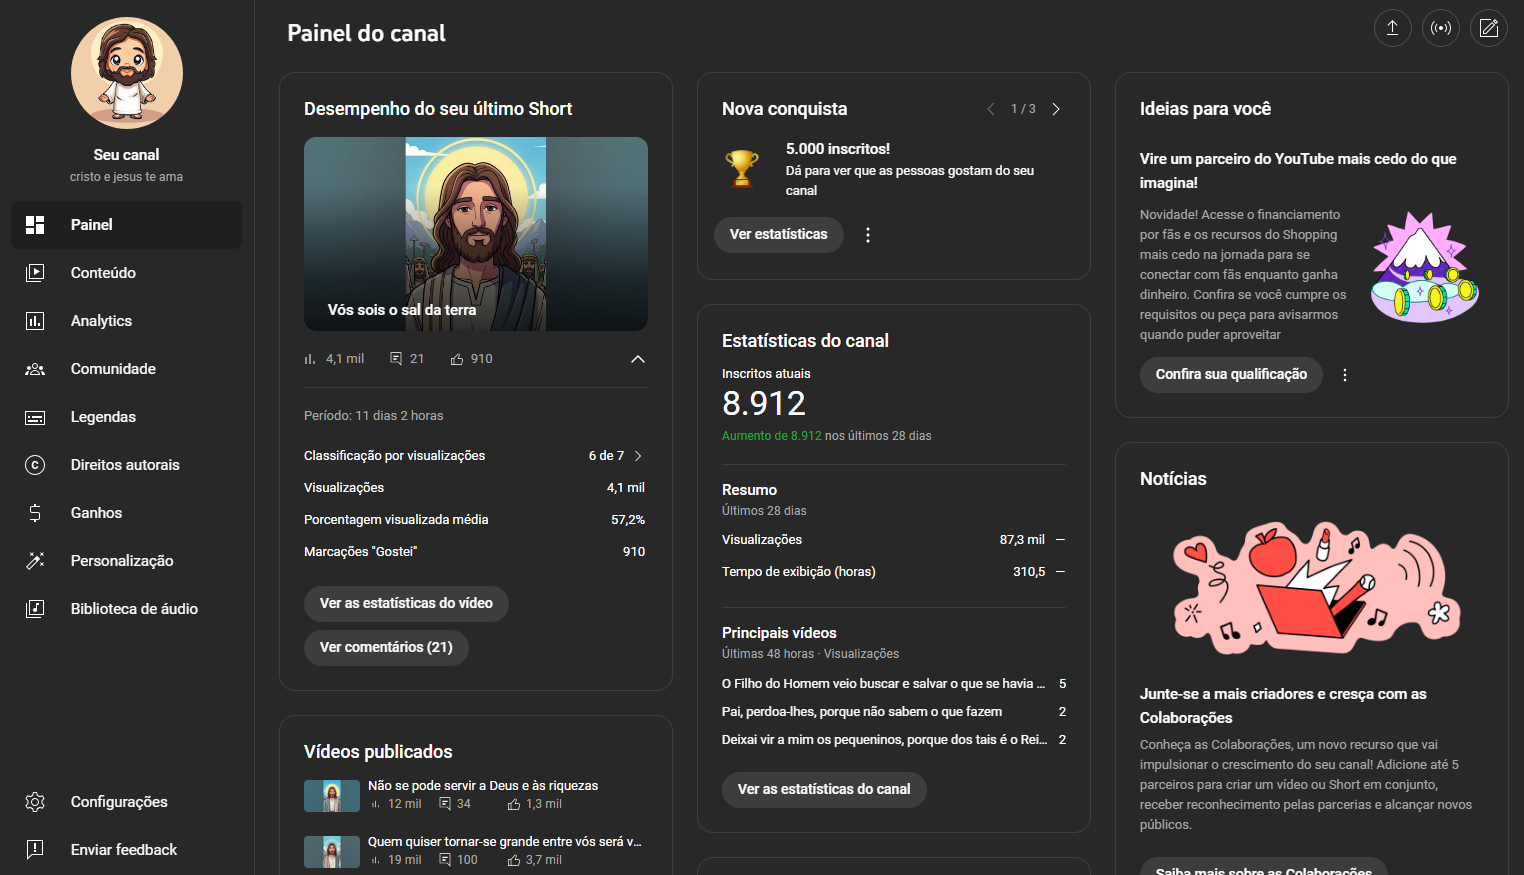This screenshot has width=1524, height=875.
Task: Click Aumento de 8.912 growth text
Action: (772, 436)
